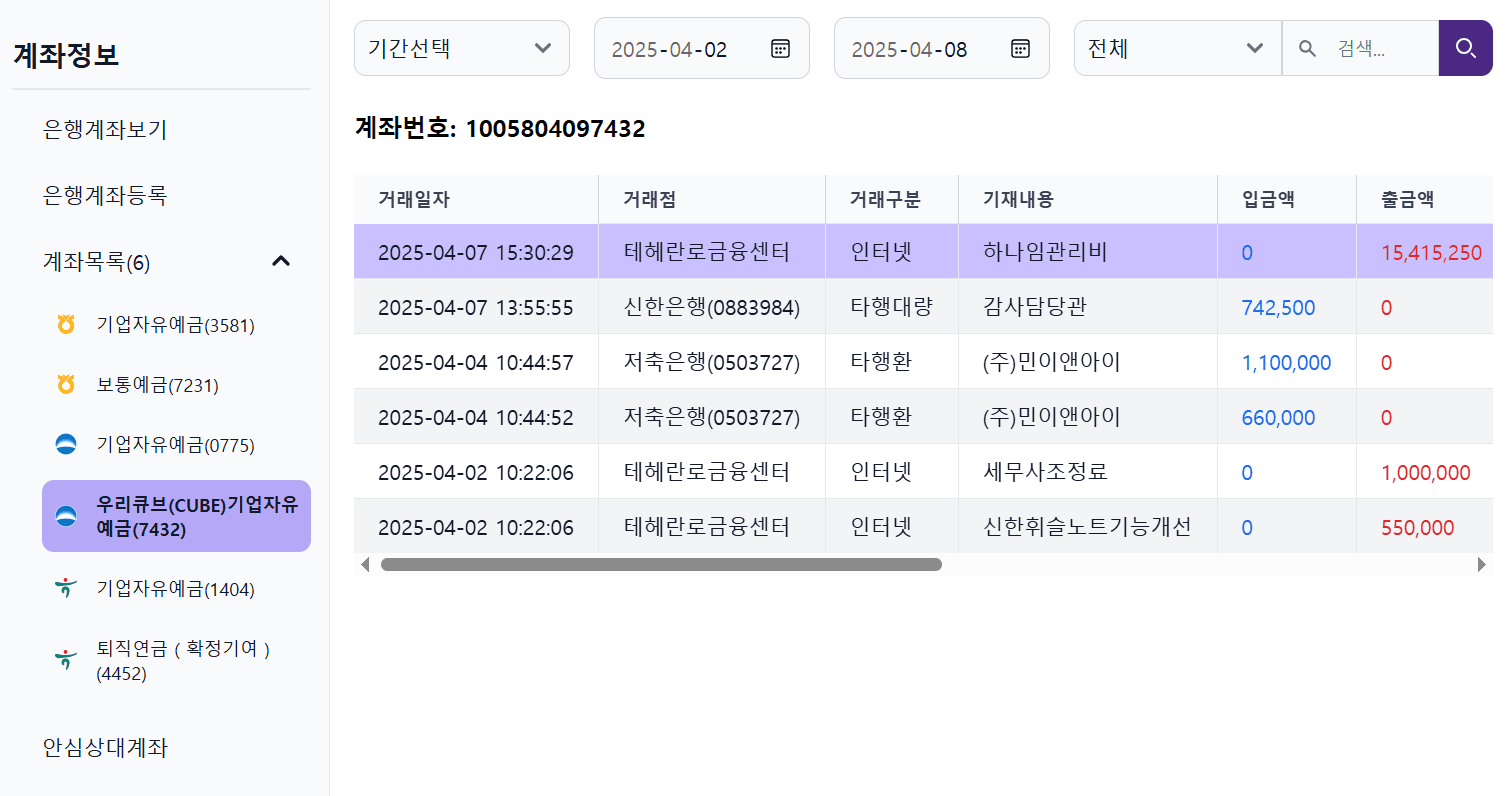Click the purple search magnifier button

point(1465,47)
